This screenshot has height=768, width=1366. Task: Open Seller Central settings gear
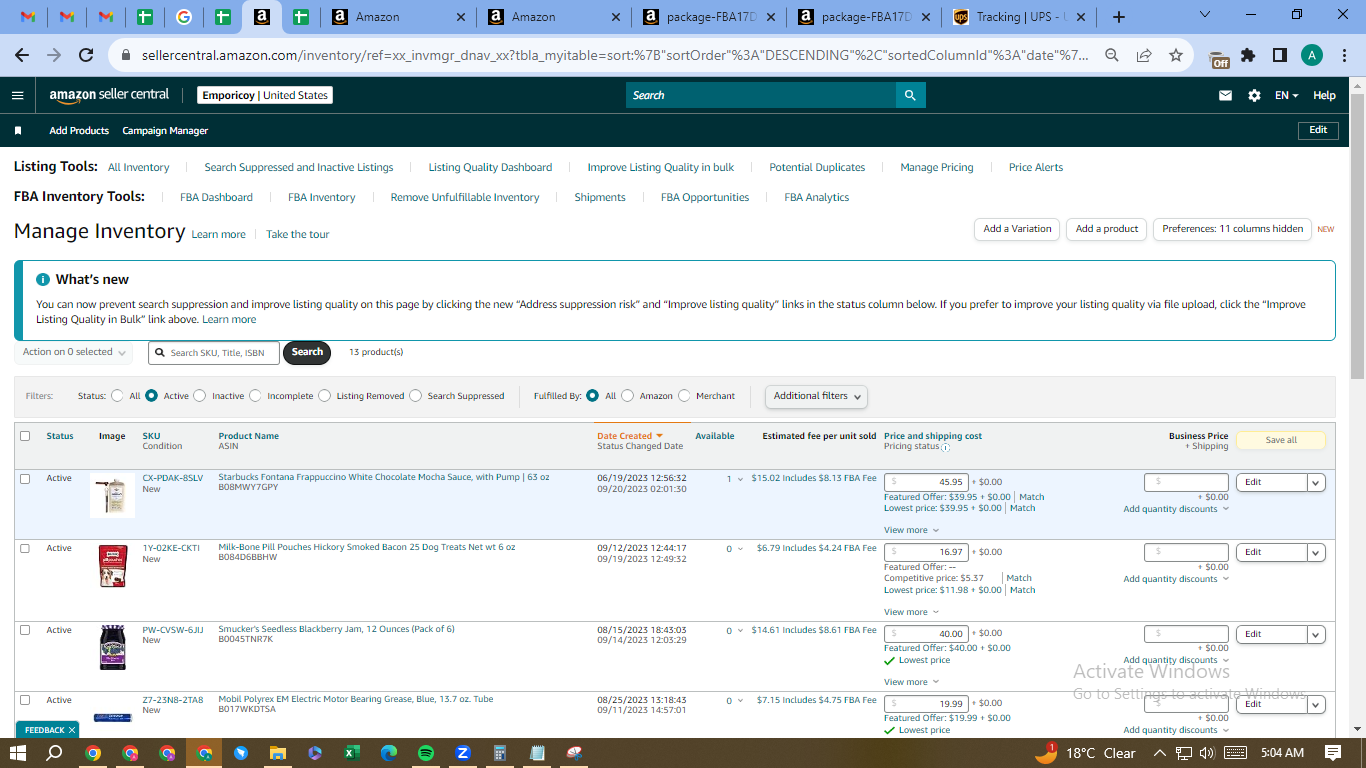coord(1254,95)
